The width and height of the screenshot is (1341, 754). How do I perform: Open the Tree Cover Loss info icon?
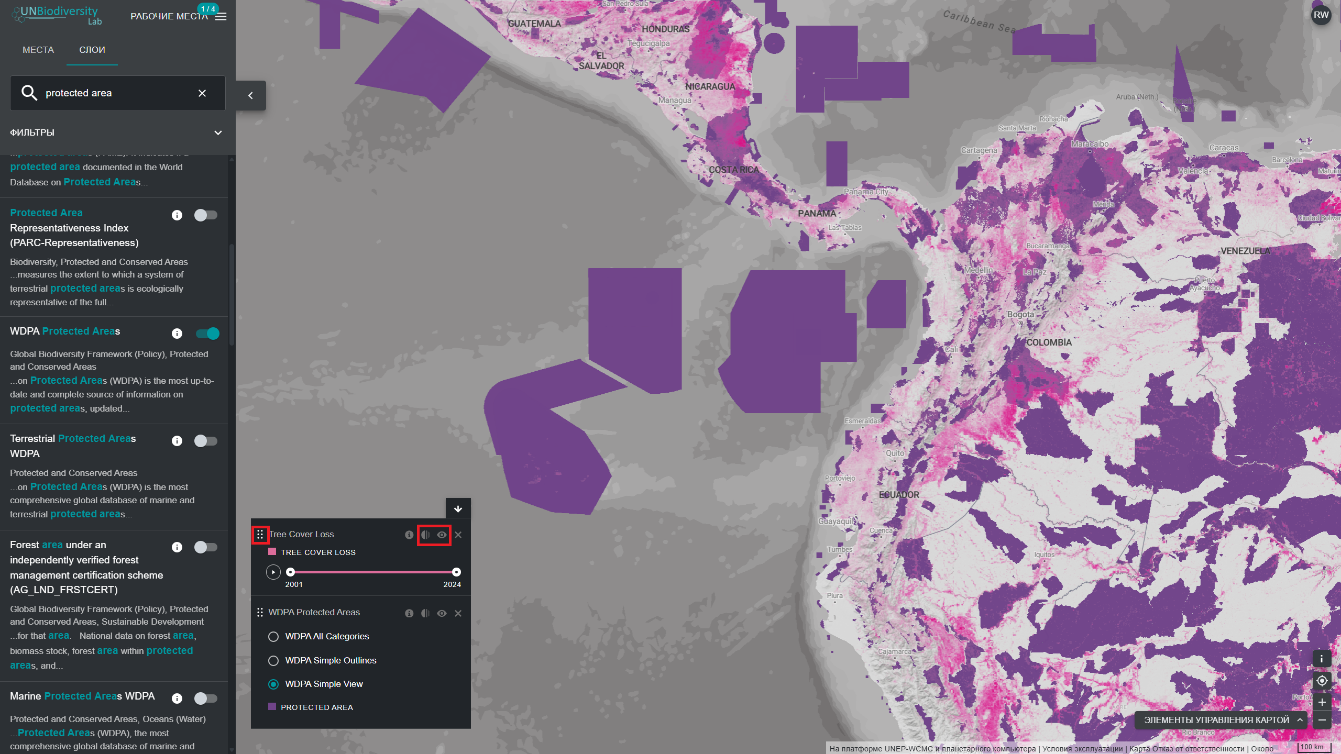pyautogui.click(x=409, y=535)
